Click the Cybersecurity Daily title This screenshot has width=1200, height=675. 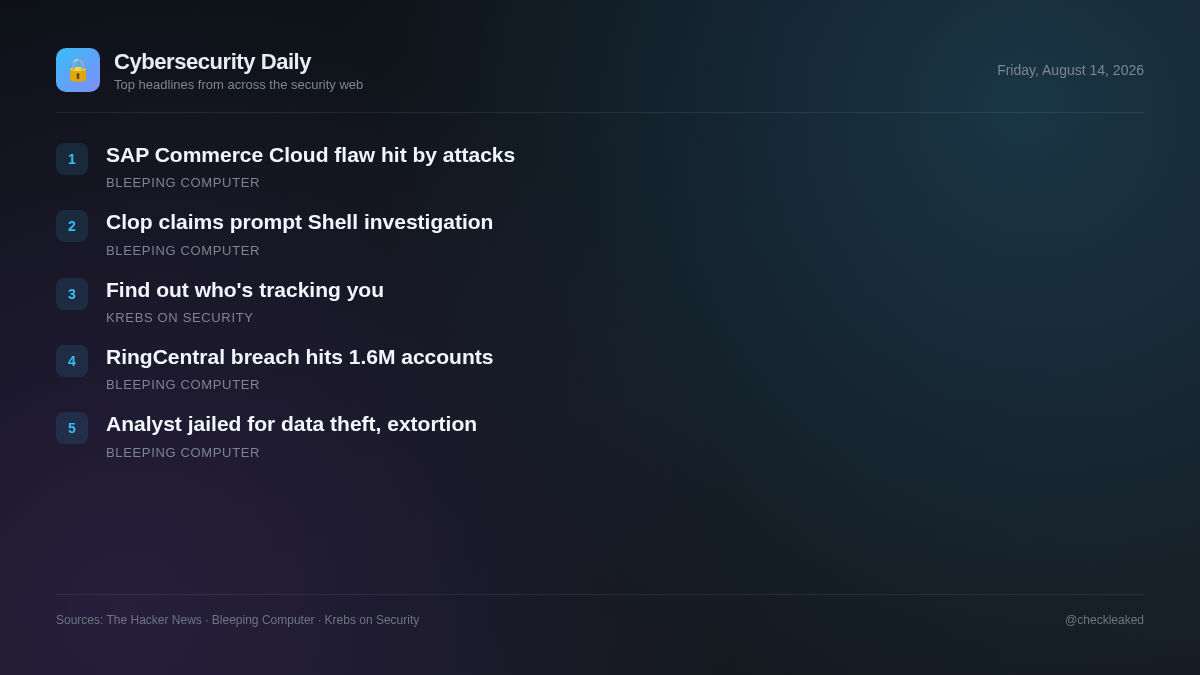[x=212, y=62]
